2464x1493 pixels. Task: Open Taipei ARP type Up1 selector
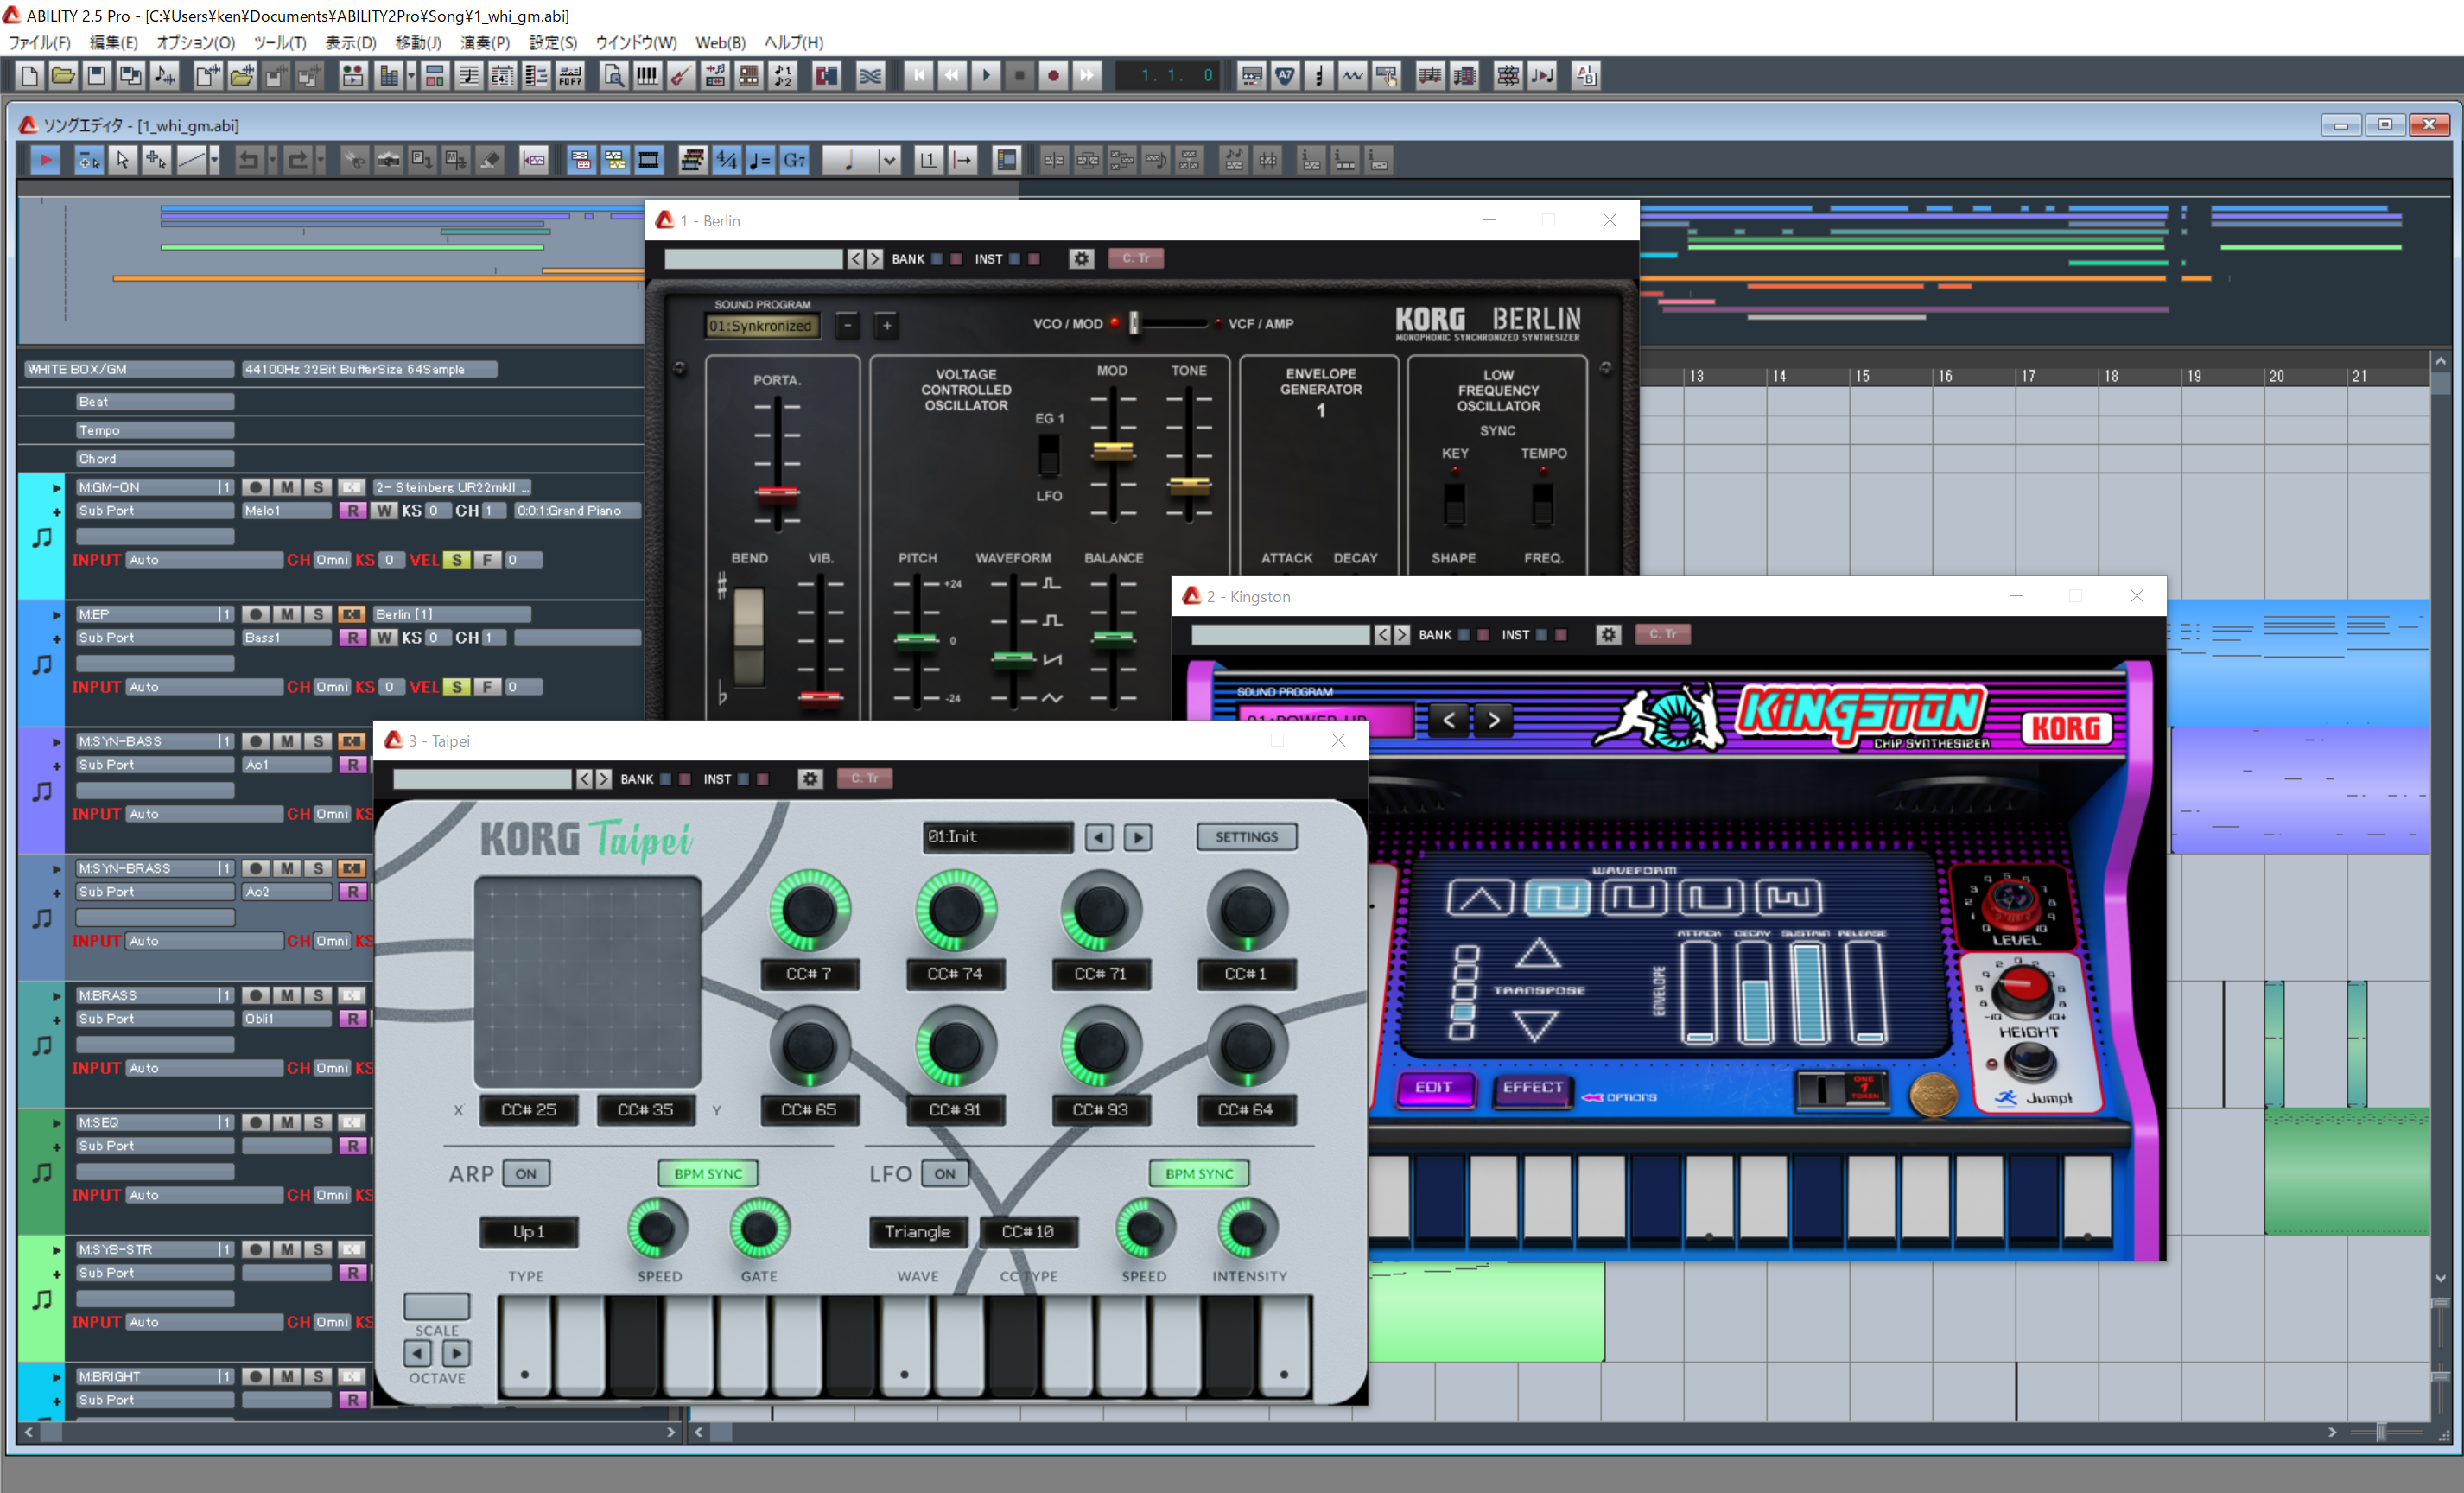tap(529, 1232)
